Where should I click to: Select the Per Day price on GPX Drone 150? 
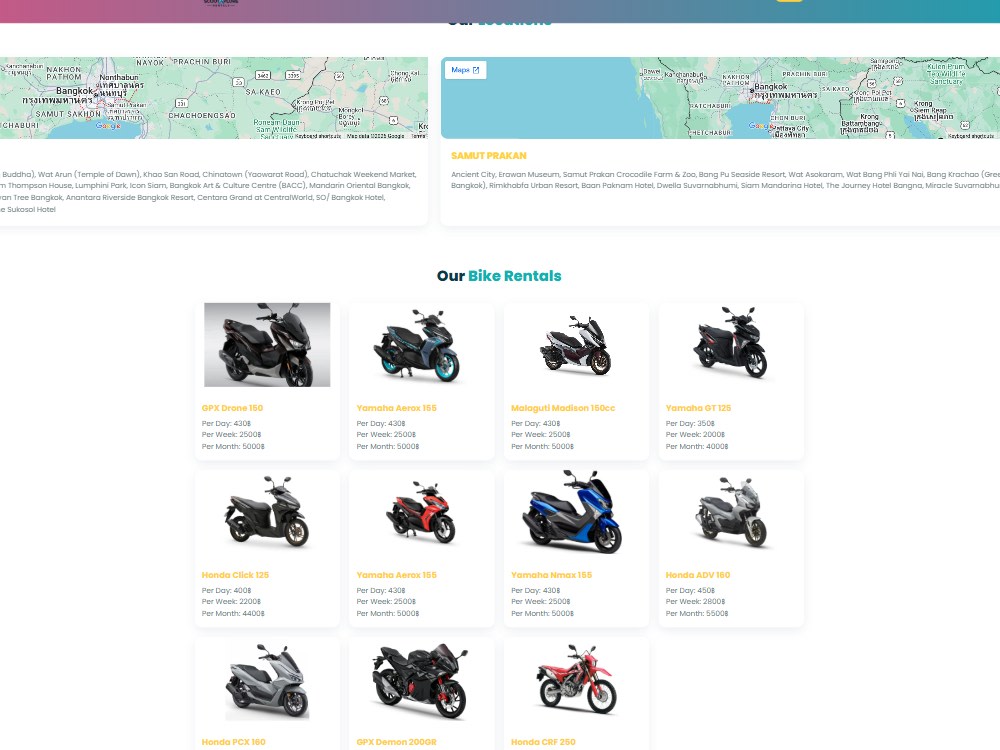(x=226, y=423)
